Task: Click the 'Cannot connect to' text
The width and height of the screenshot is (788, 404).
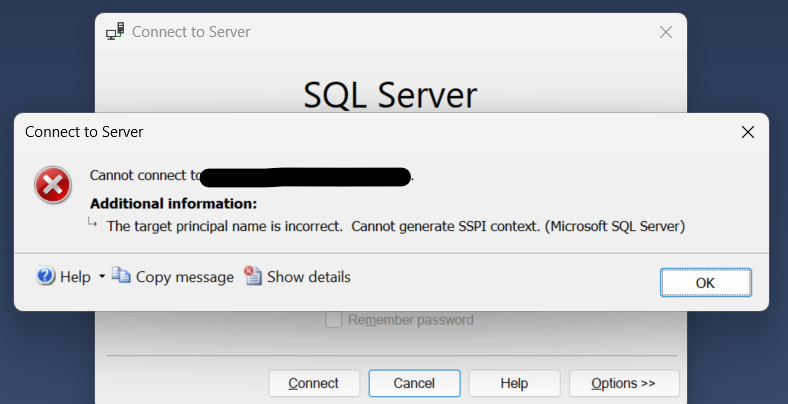Action: [145, 175]
